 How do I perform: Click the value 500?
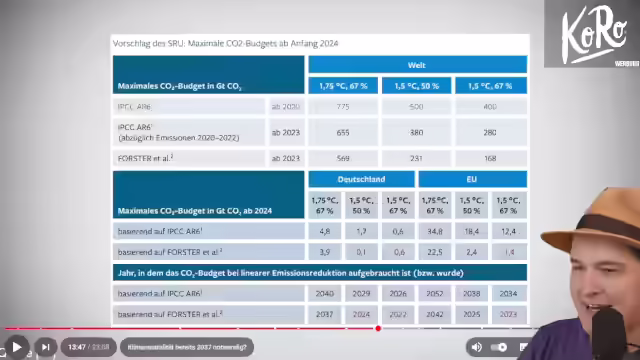[416, 107]
